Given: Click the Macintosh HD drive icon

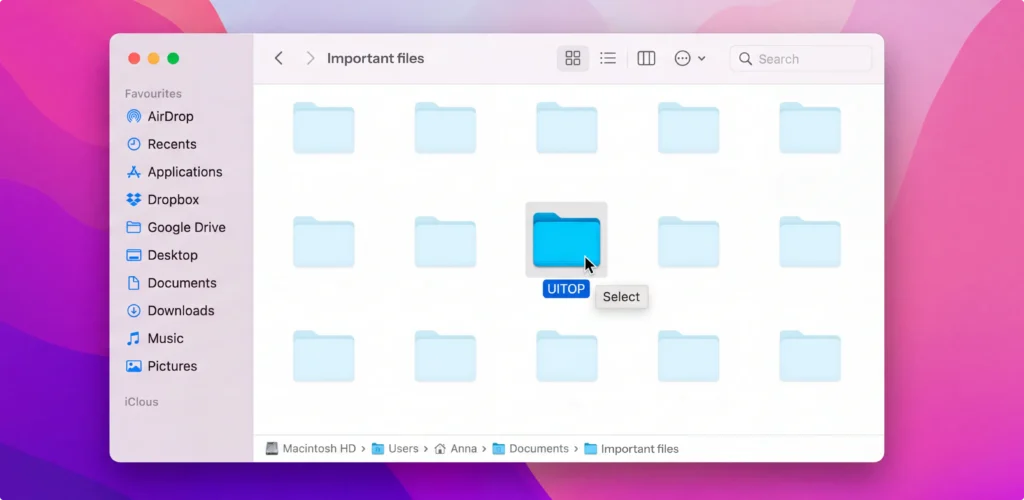Looking at the screenshot, I should 272,449.
